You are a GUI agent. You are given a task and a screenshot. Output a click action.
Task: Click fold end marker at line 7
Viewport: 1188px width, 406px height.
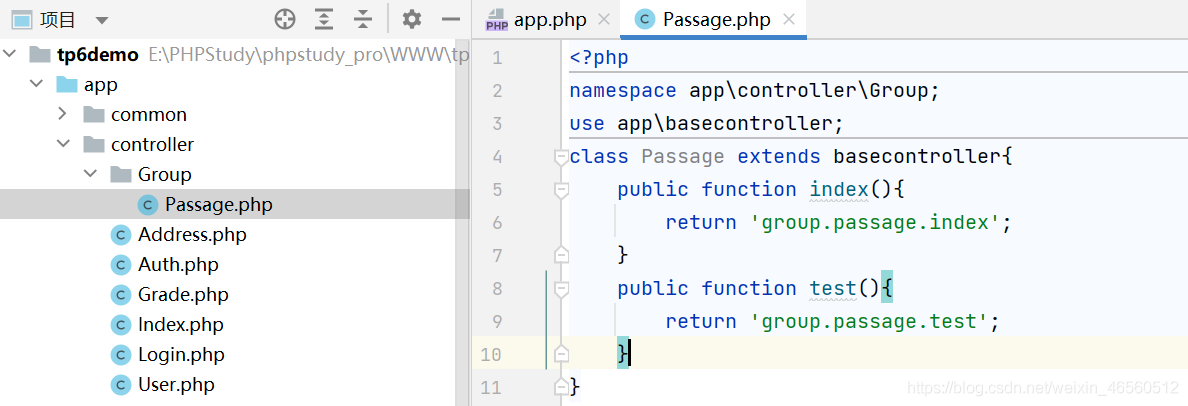[x=561, y=255]
